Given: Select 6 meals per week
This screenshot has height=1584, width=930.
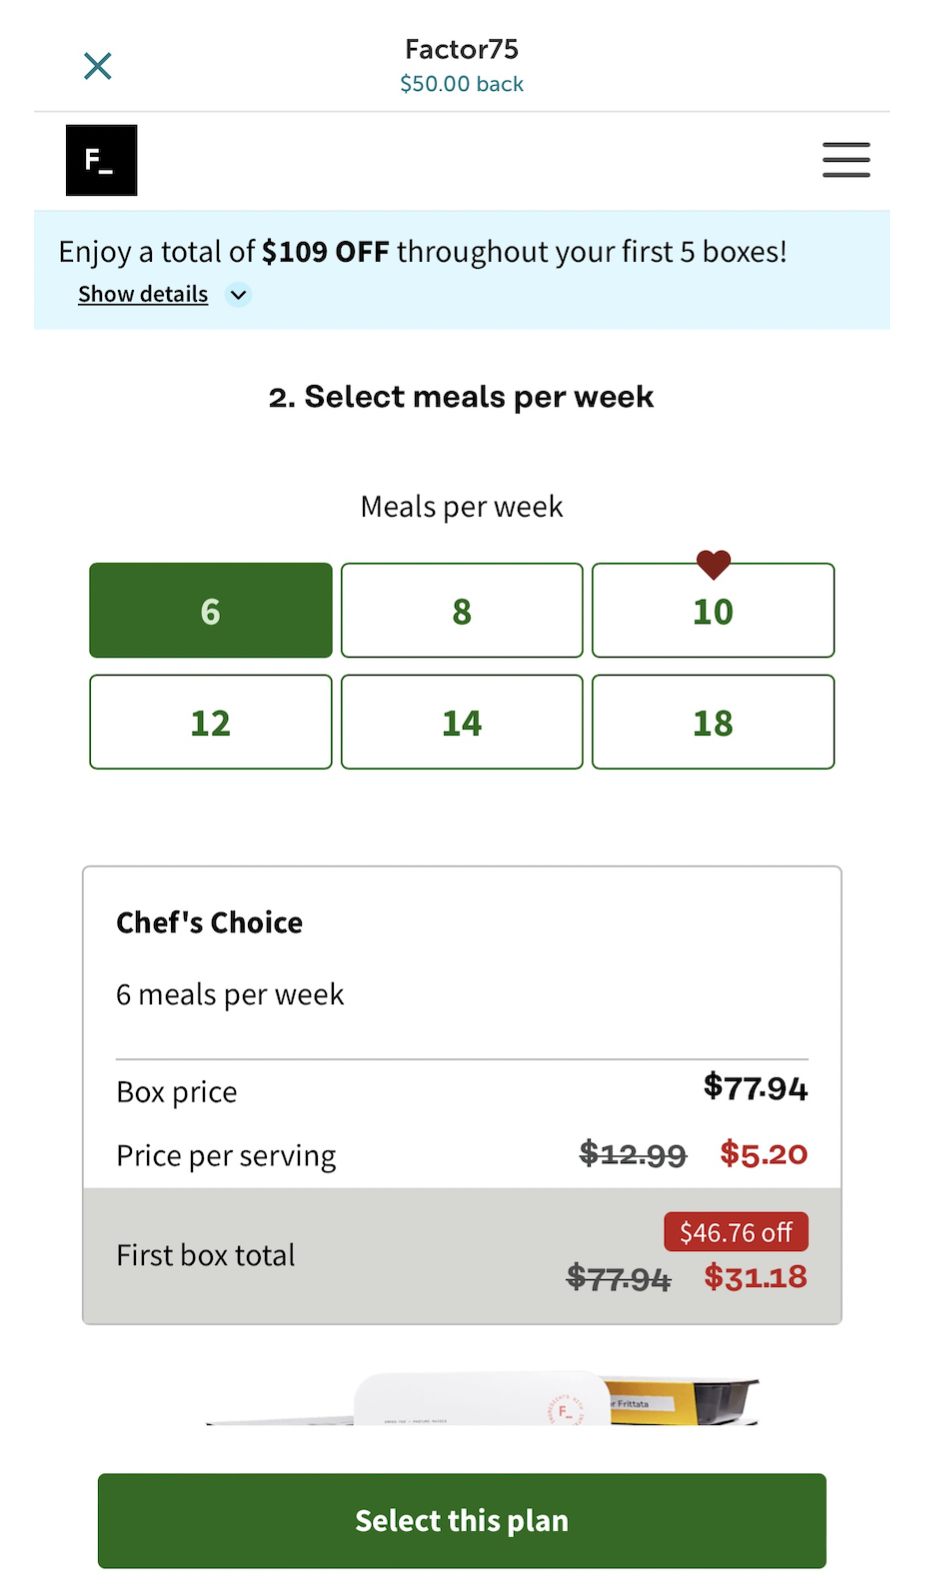Looking at the screenshot, I should [x=210, y=611].
